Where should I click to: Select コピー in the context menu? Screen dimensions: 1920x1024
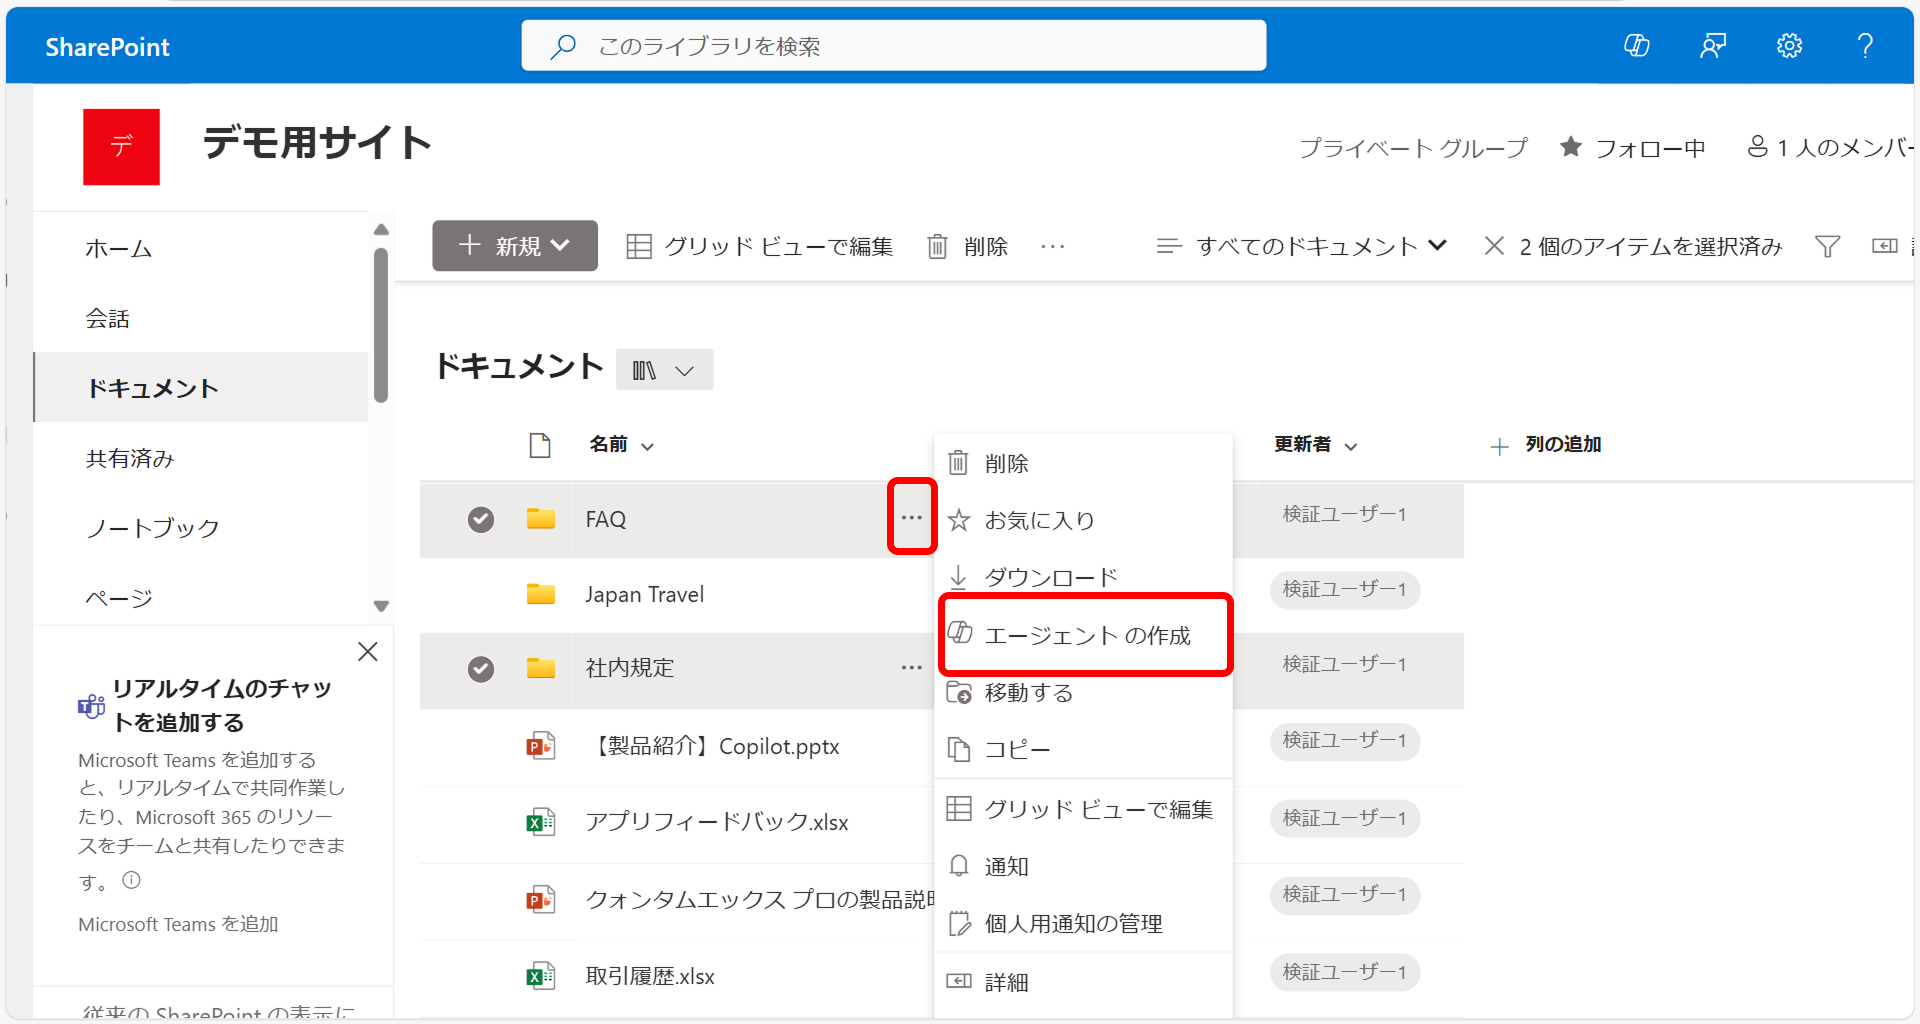tap(1083, 749)
